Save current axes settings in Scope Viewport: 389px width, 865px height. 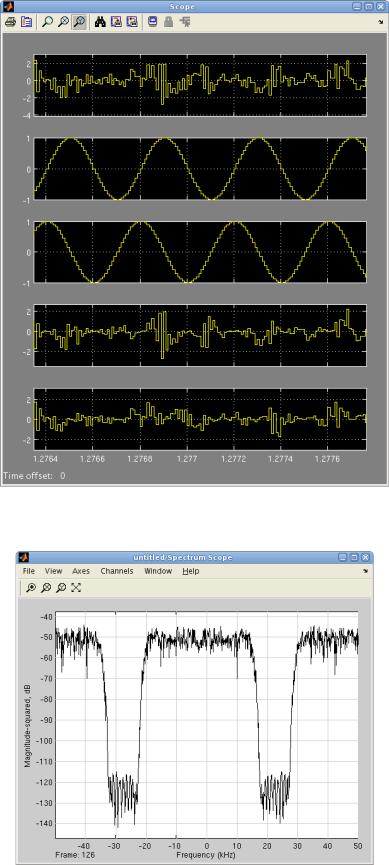(116, 22)
